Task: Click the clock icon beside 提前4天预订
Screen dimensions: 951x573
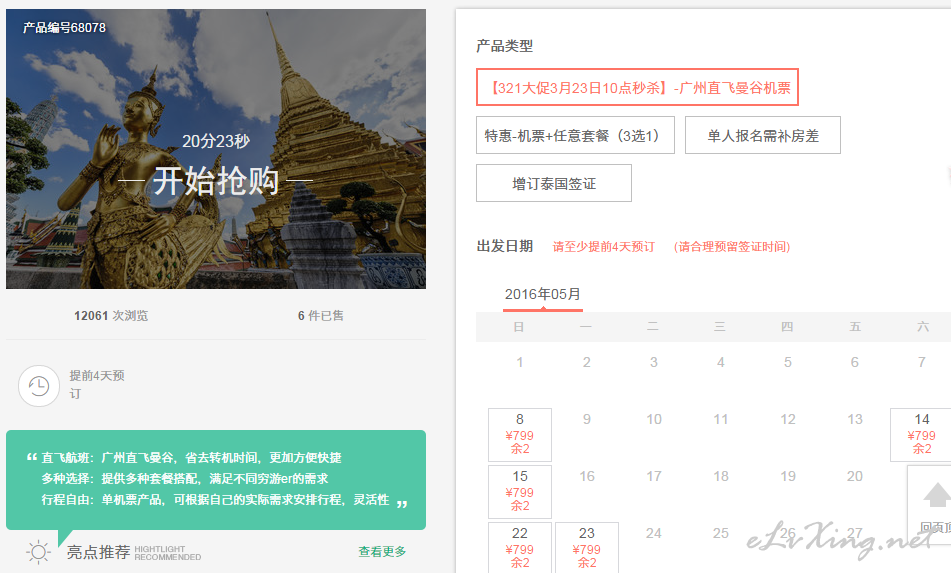Action: pos(39,386)
